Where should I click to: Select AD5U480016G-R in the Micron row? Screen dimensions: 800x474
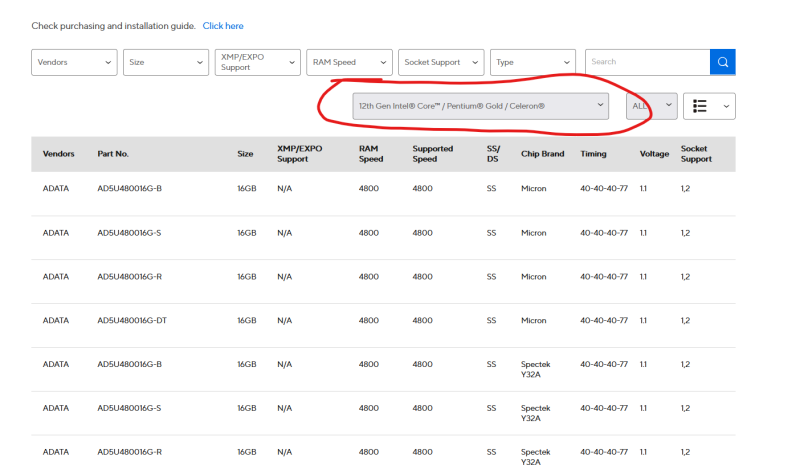[x=130, y=277]
